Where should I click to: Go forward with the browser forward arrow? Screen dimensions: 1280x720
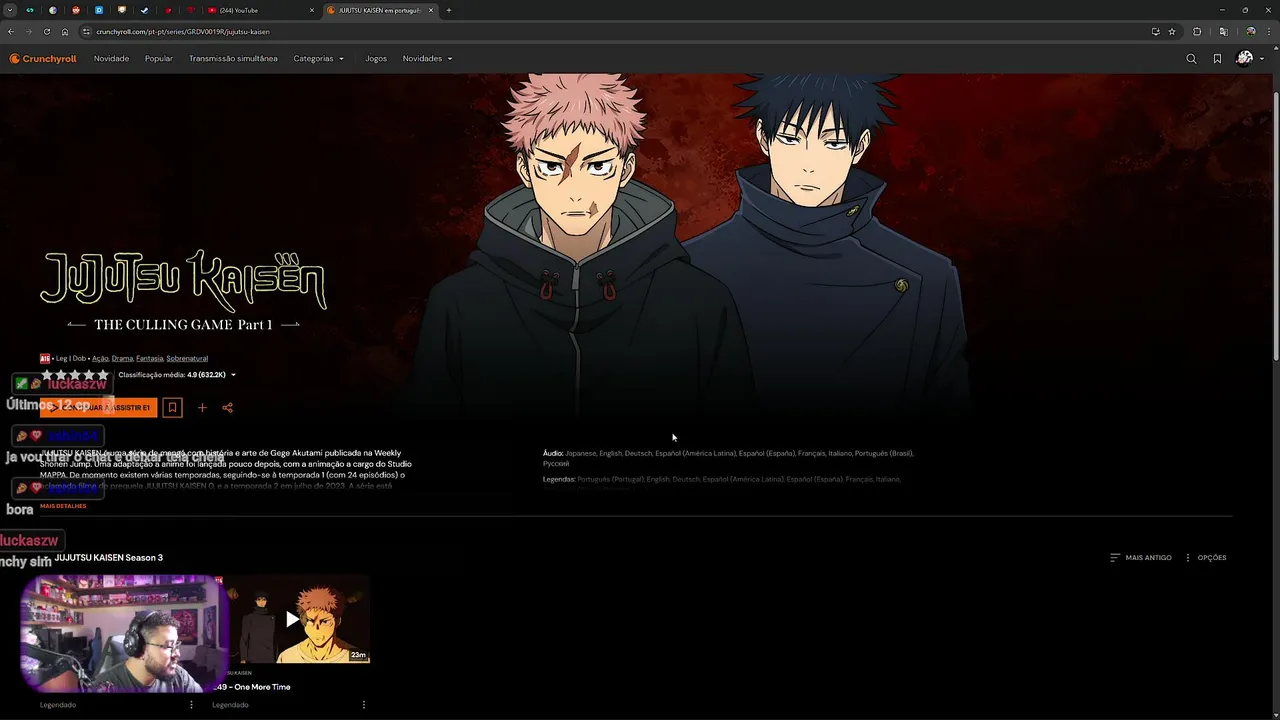(x=29, y=31)
